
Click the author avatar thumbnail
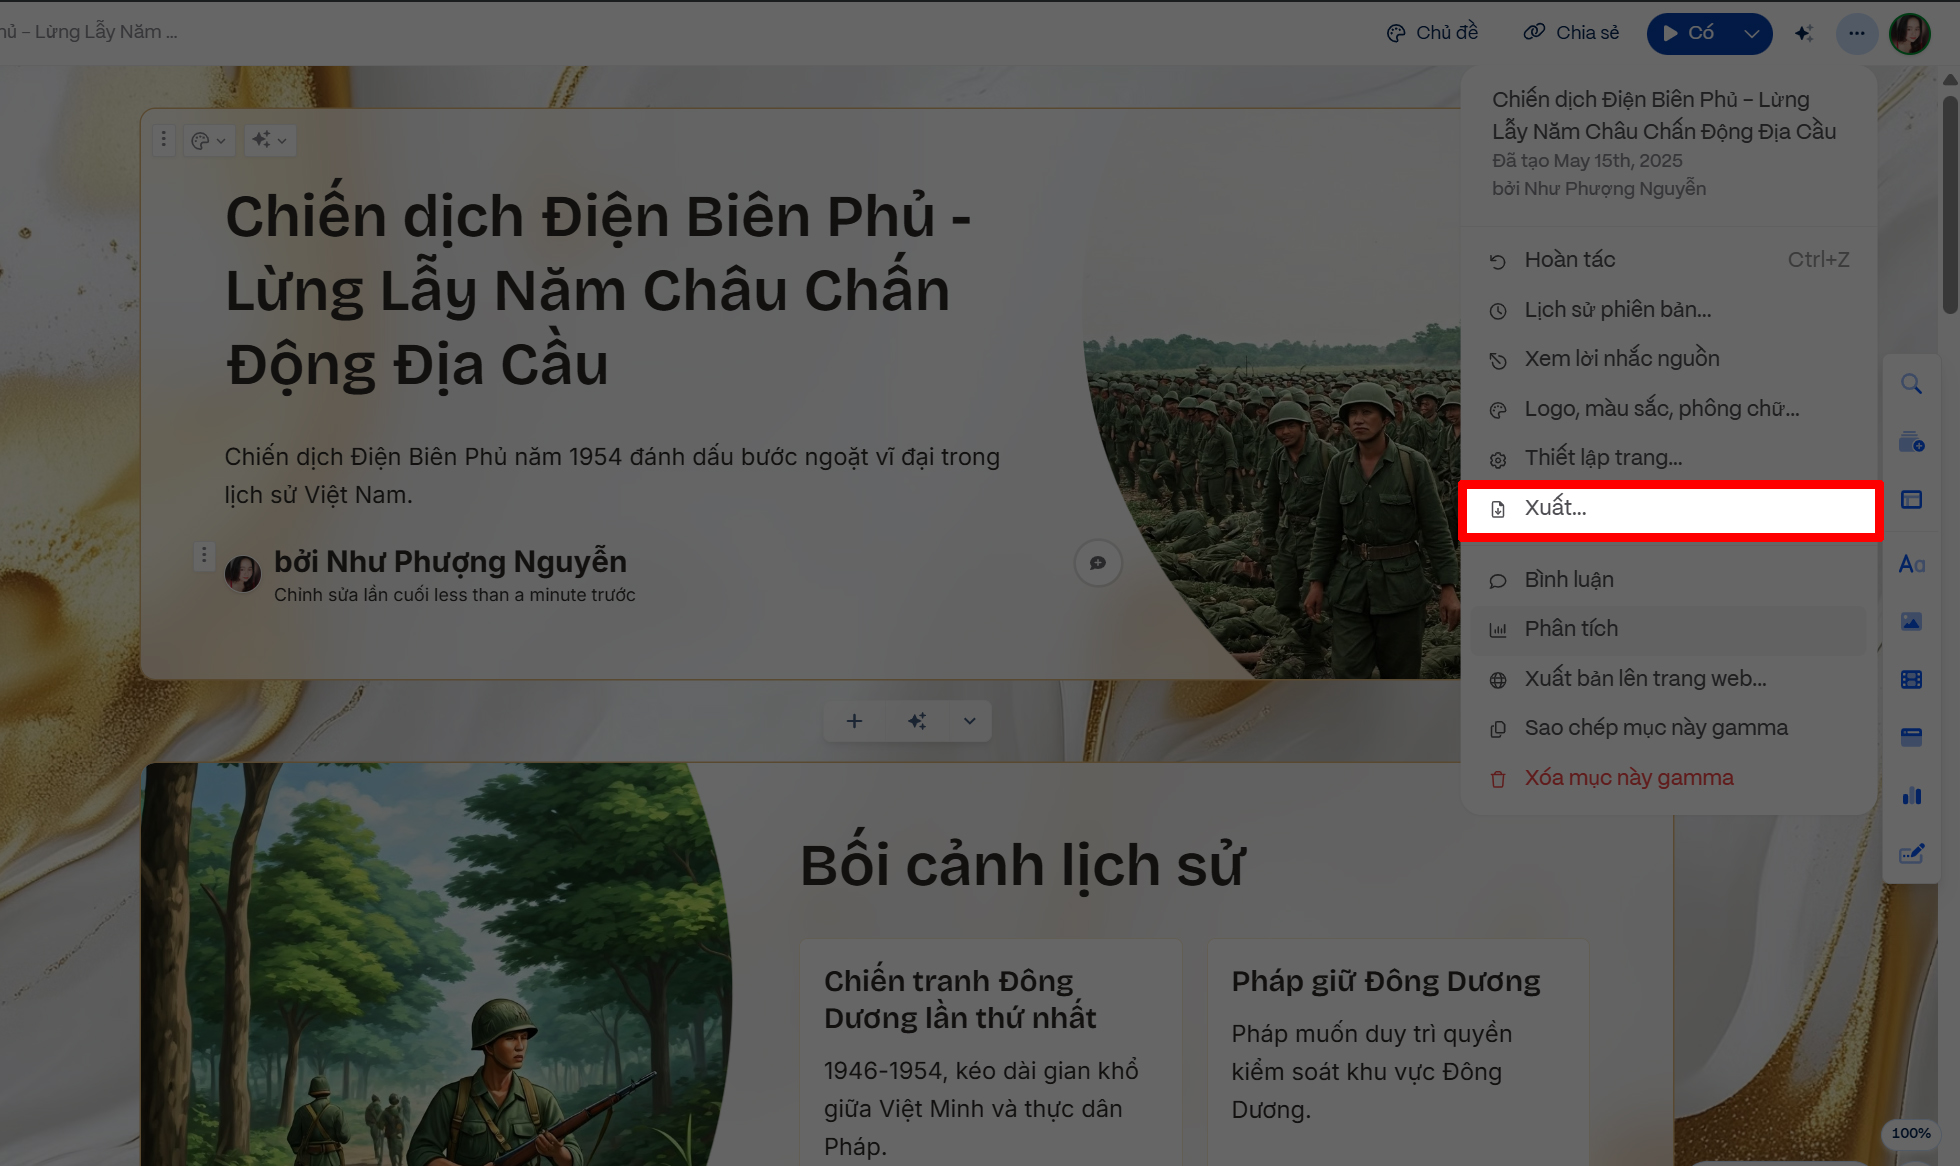[243, 574]
